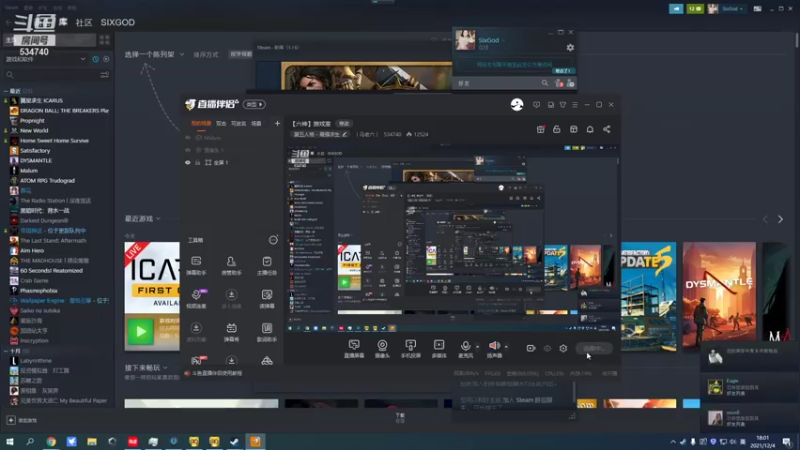Screen dimensions: 800x450
Task: Add new scene with plus icon
Action: pos(277,123)
